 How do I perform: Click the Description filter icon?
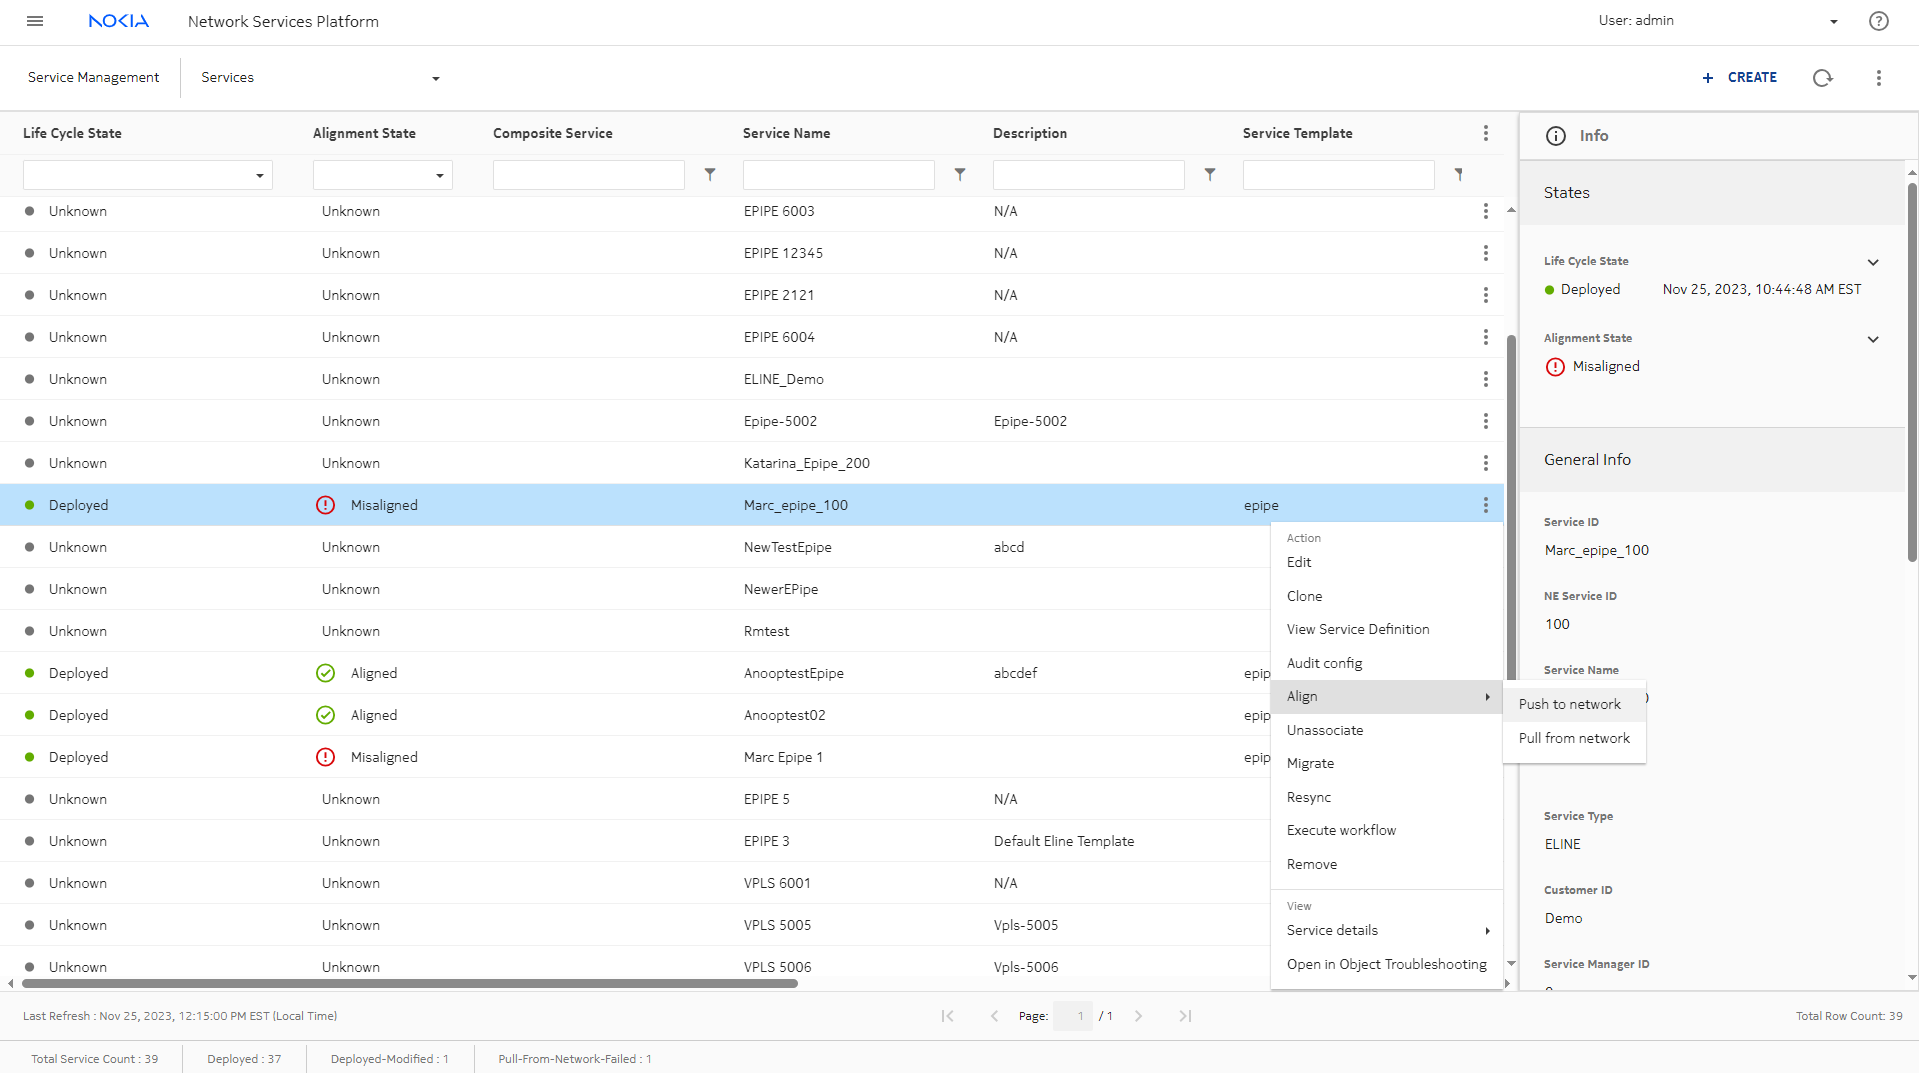tap(1210, 175)
